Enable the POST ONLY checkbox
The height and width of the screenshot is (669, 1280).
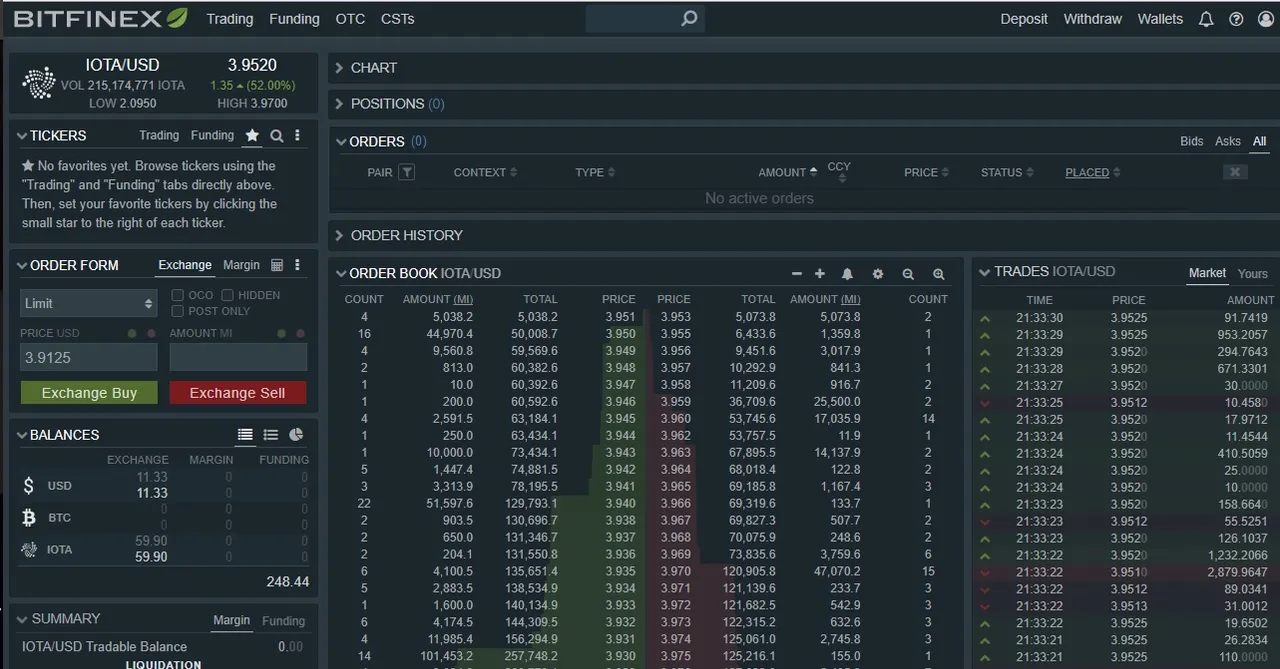[177, 311]
